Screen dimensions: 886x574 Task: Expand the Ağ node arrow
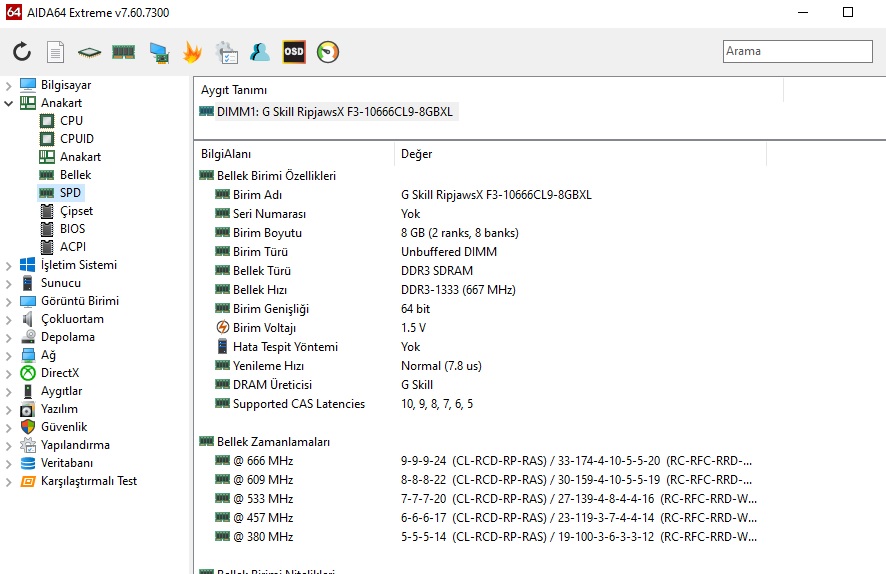point(8,356)
